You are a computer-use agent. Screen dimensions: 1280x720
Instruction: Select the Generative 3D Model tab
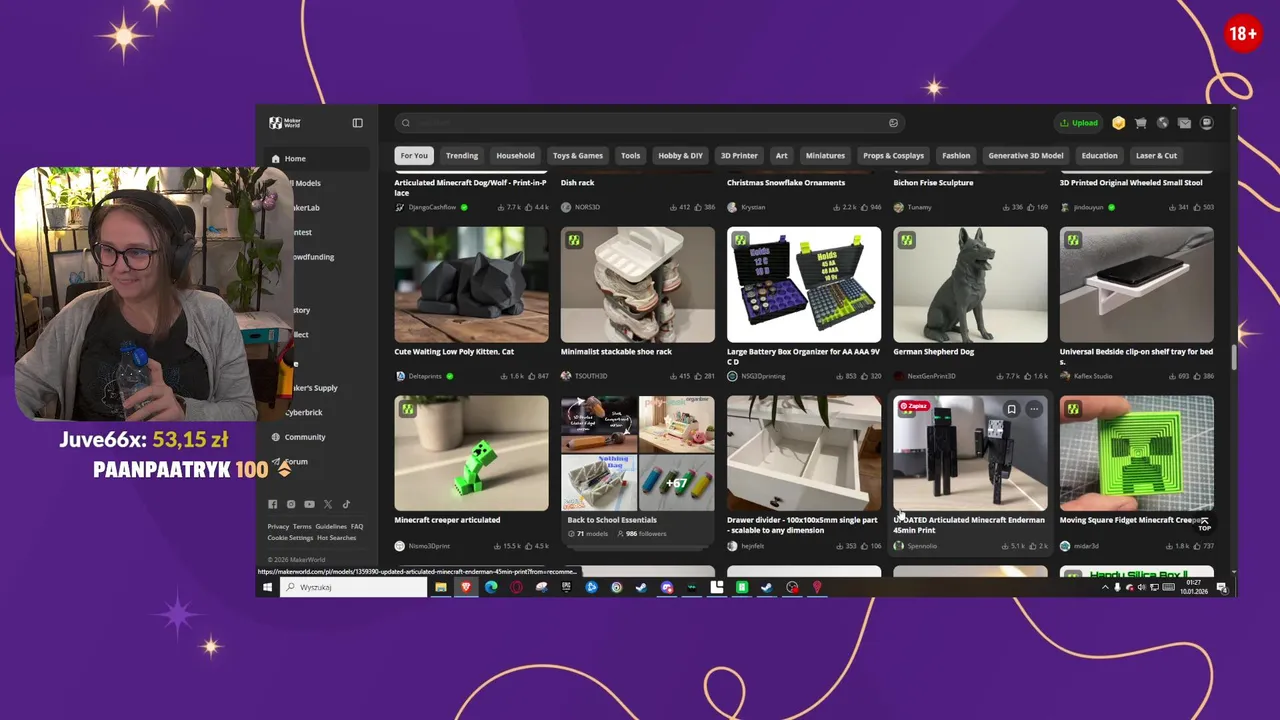pos(1026,155)
